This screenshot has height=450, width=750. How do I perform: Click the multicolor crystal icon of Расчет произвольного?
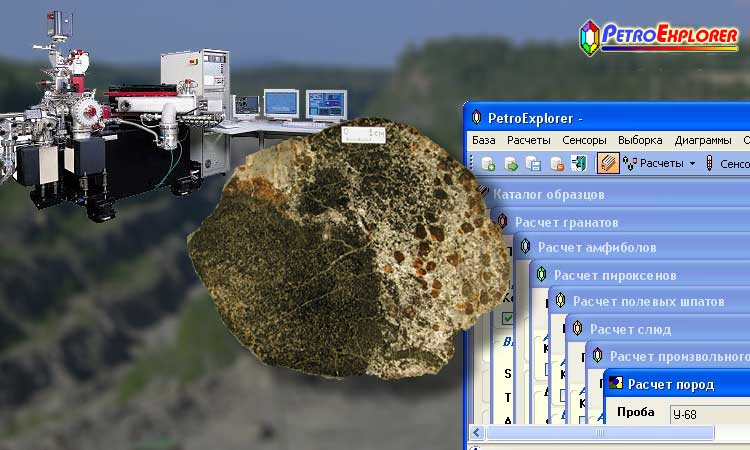click(x=597, y=356)
